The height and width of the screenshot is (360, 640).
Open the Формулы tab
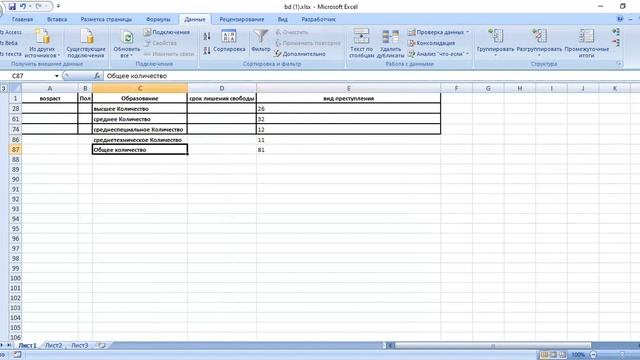click(x=158, y=19)
